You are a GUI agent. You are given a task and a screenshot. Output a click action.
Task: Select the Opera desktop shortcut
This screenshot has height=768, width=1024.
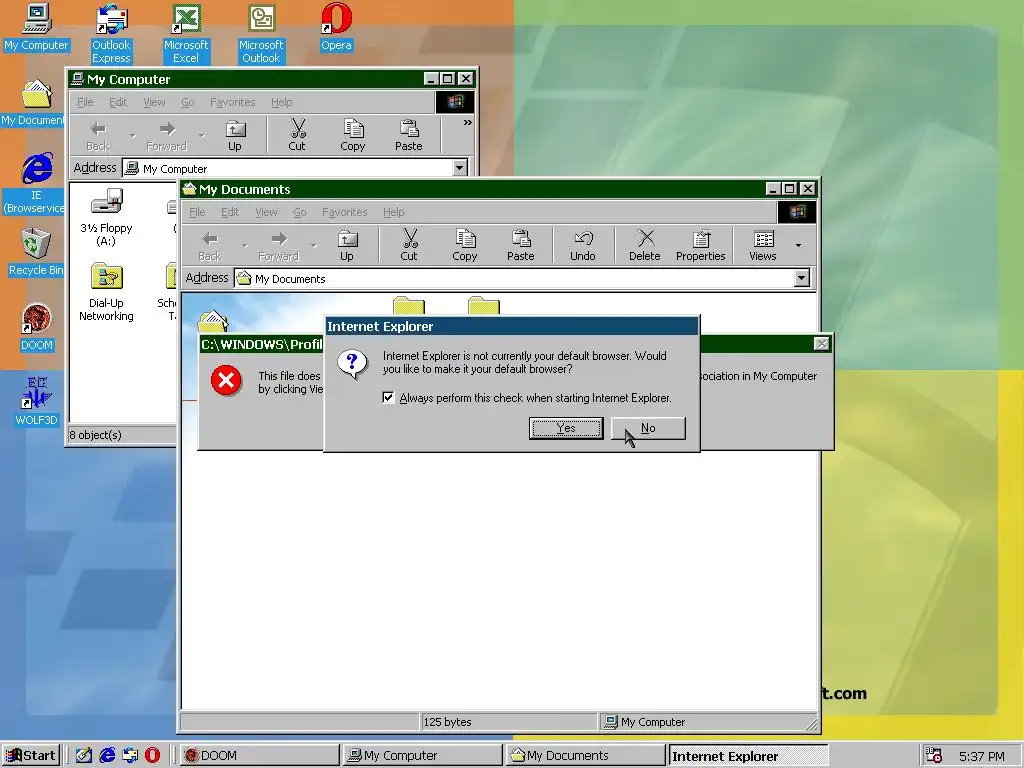[x=336, y=27]
